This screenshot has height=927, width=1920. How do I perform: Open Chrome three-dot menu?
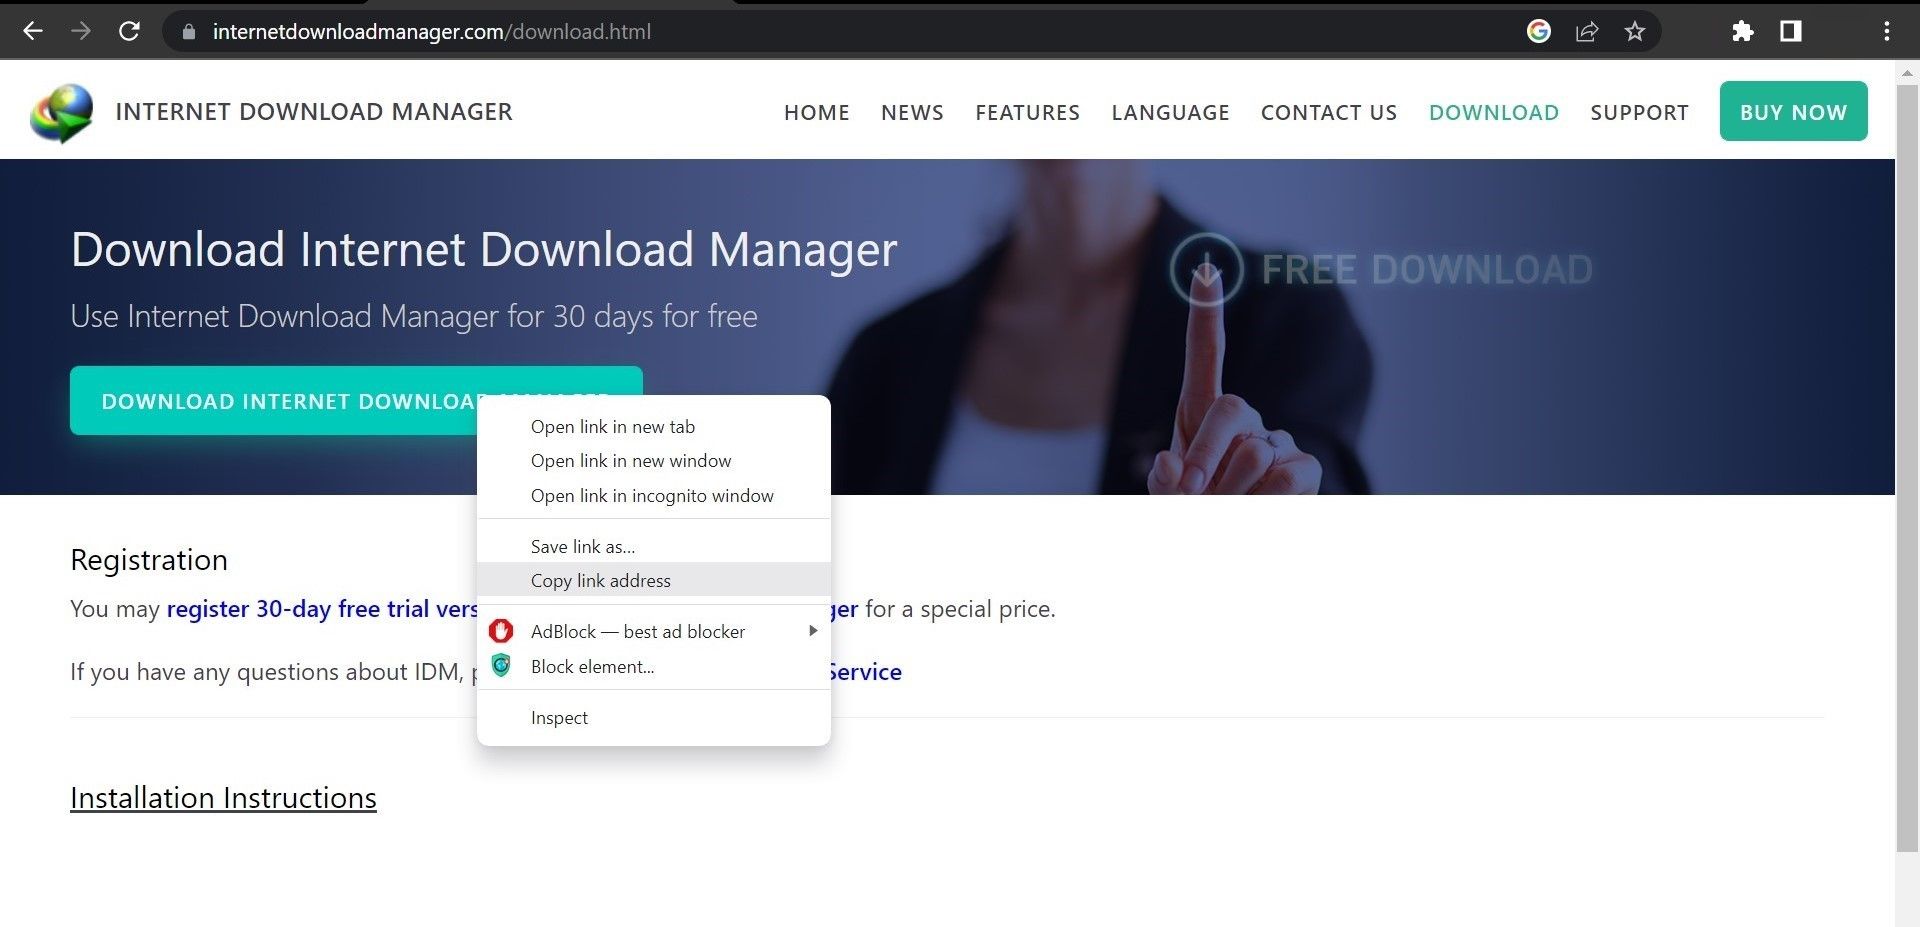1887,31
